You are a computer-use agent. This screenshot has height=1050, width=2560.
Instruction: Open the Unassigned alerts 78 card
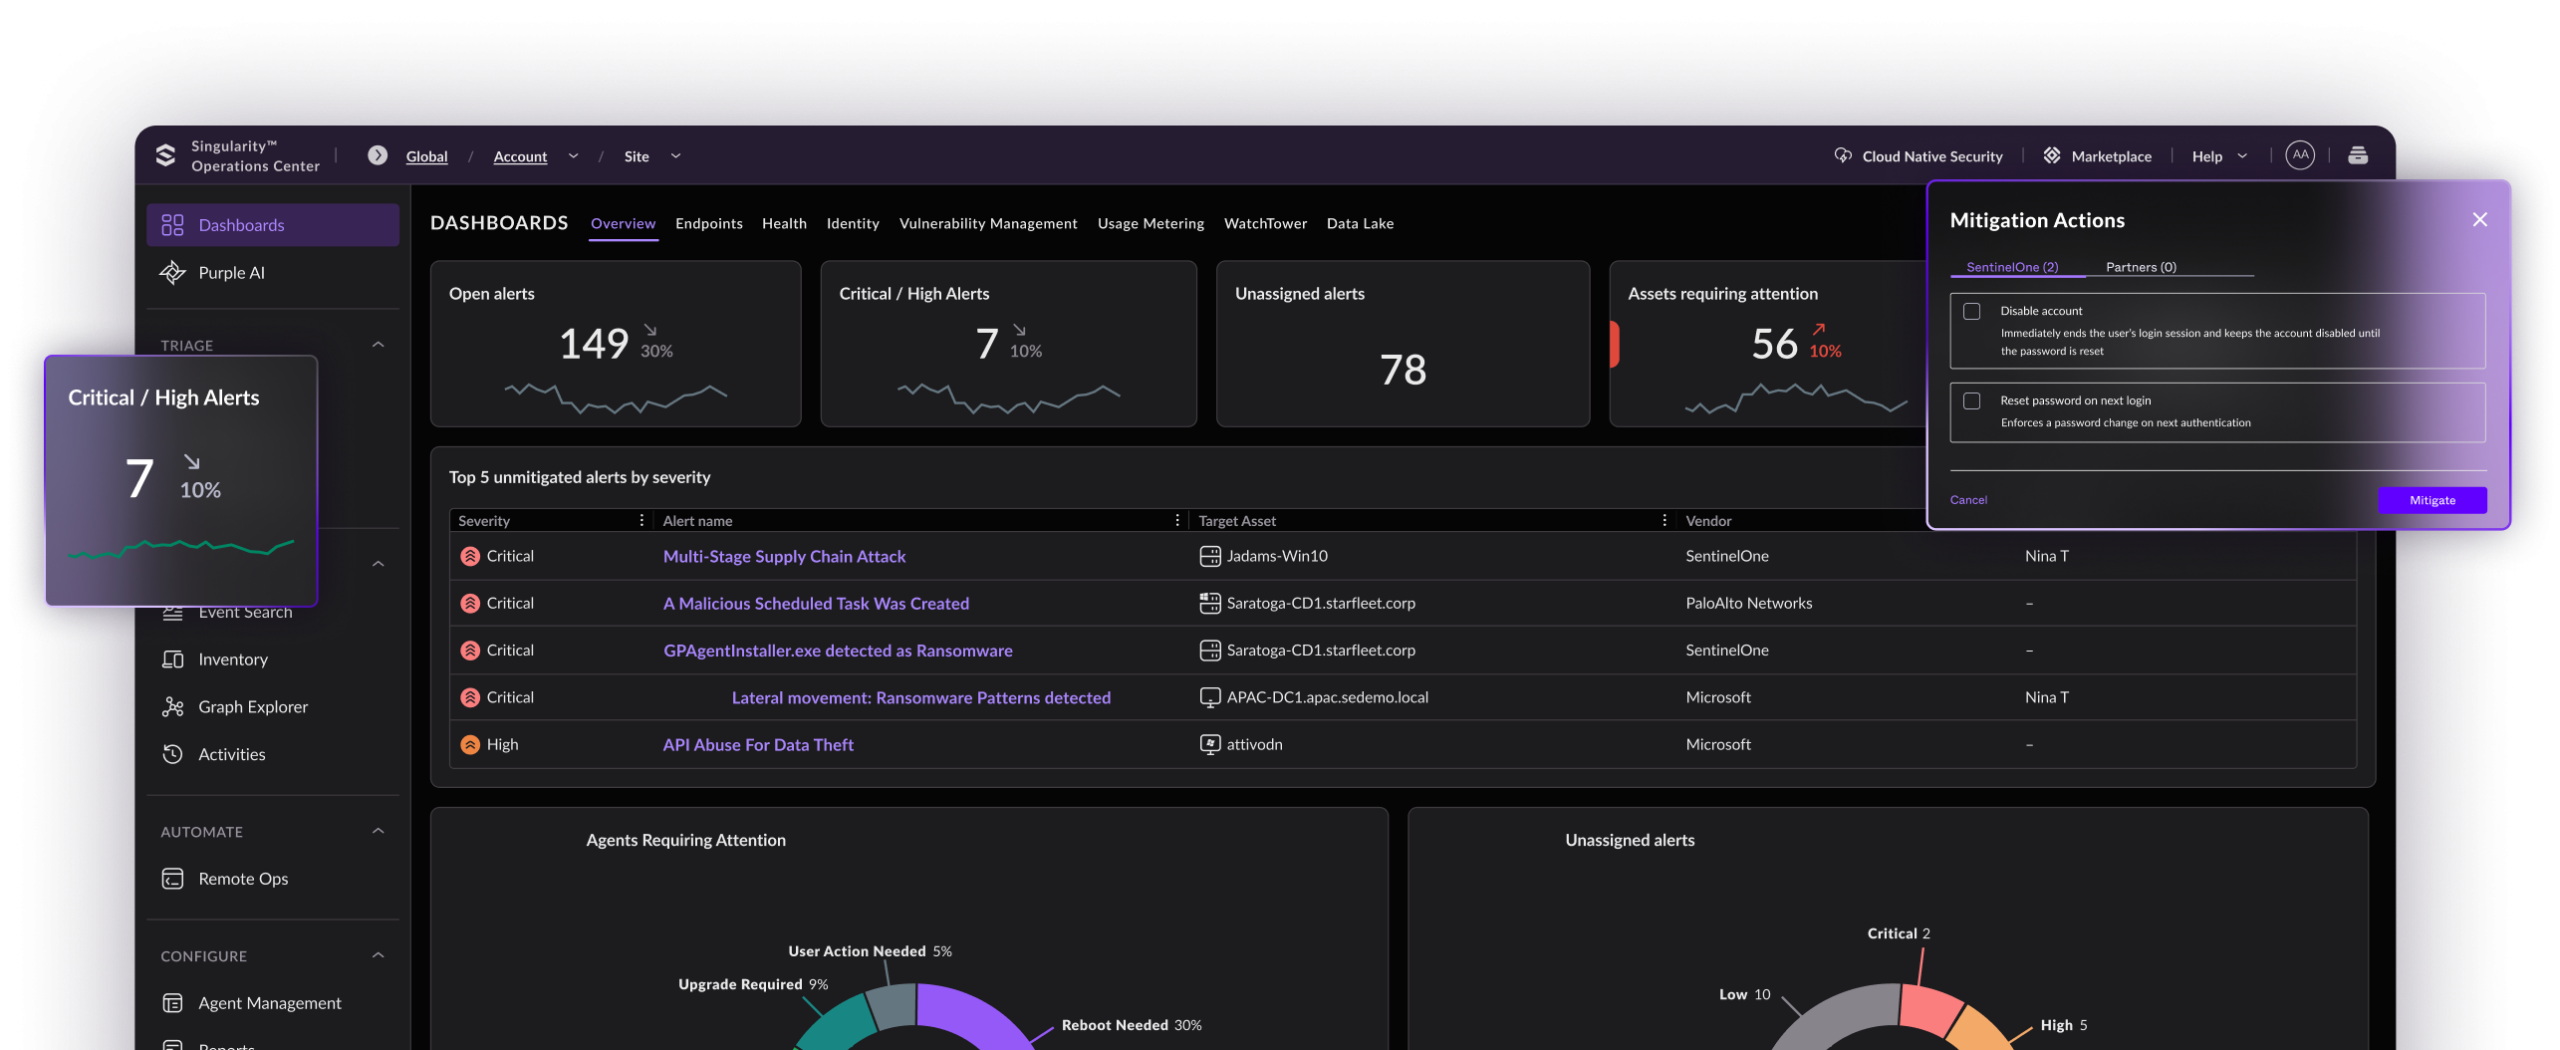pyautogui.click(x=1402, y=344)
